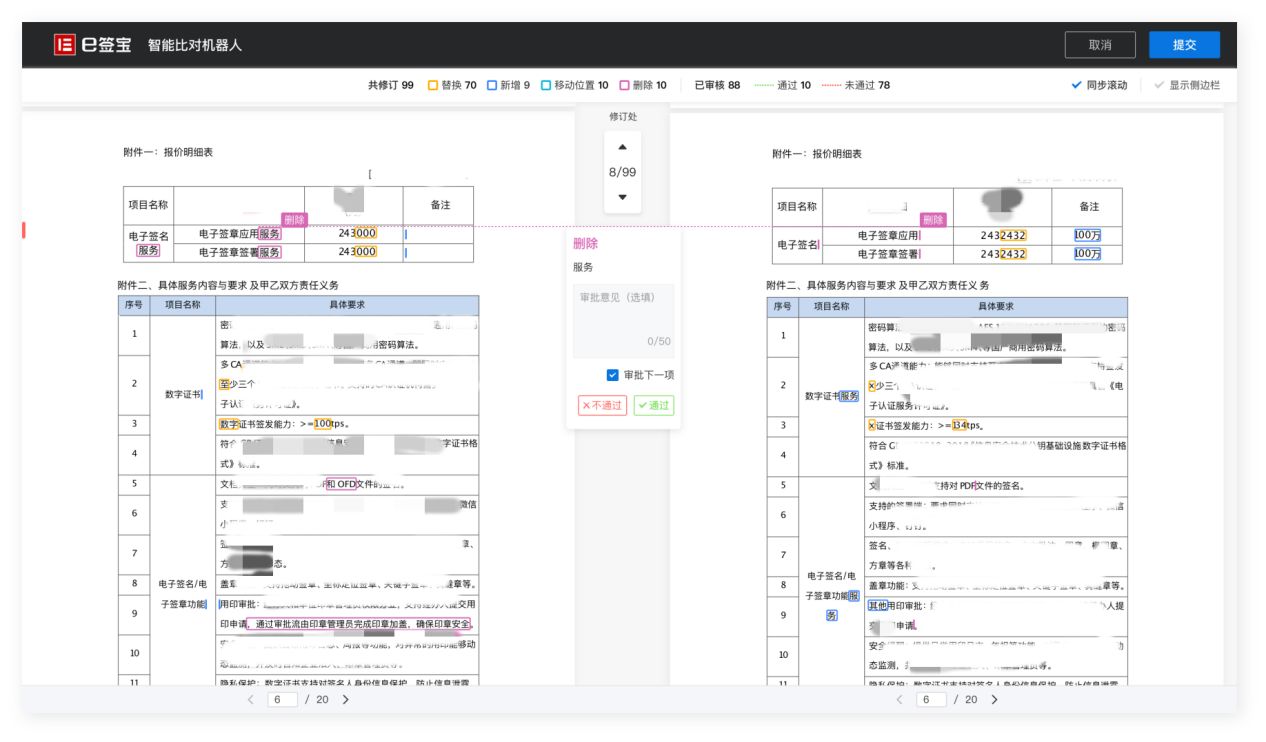Click blue 服务 after 数字证书 in right document
Viewport: 1266px width, 742px height.
(x=849, y=396)
